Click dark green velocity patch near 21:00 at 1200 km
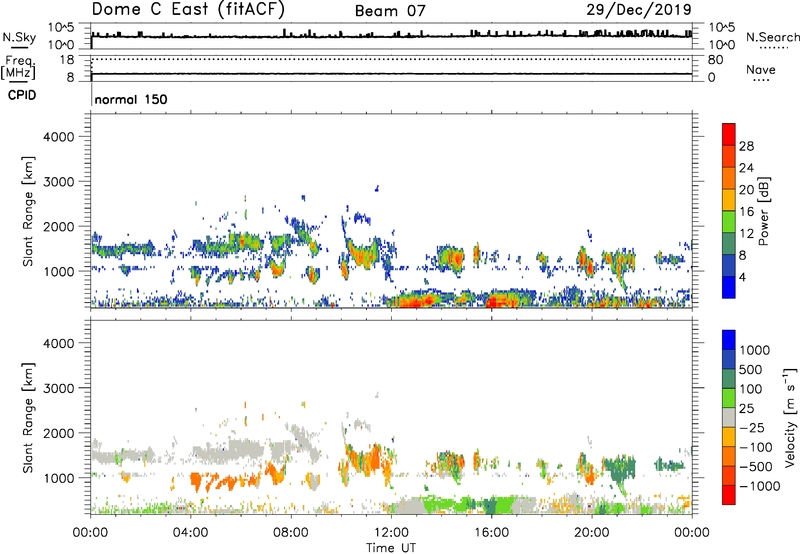 click(621, 467)
